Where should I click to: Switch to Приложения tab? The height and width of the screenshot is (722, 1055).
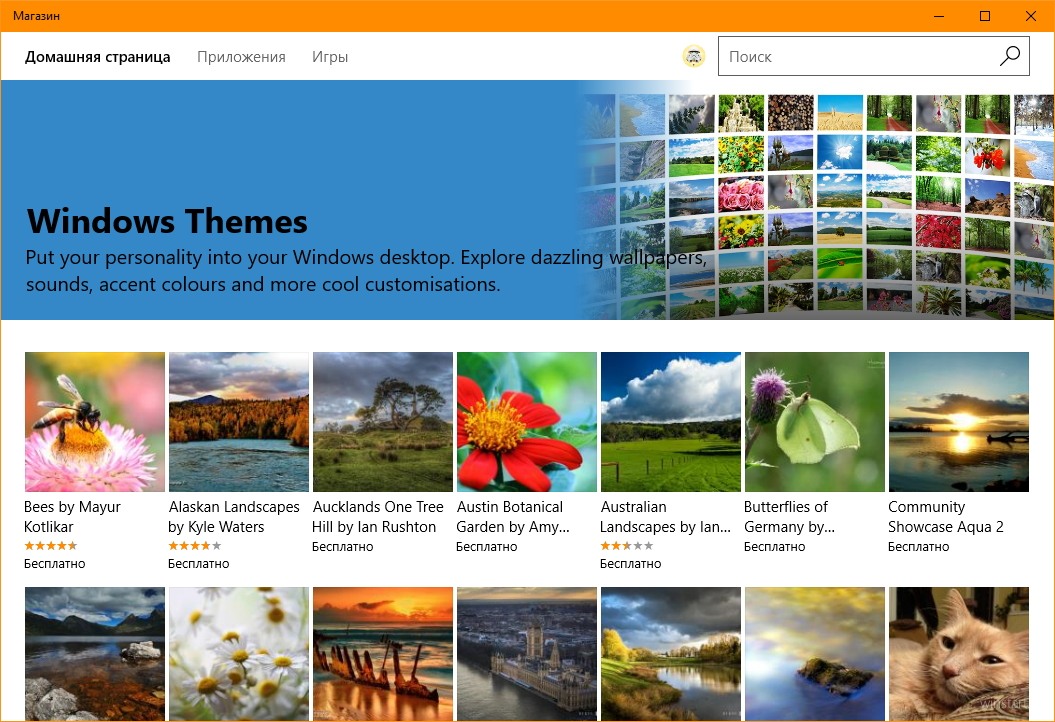pyautogui.click(x=241, y=57)
